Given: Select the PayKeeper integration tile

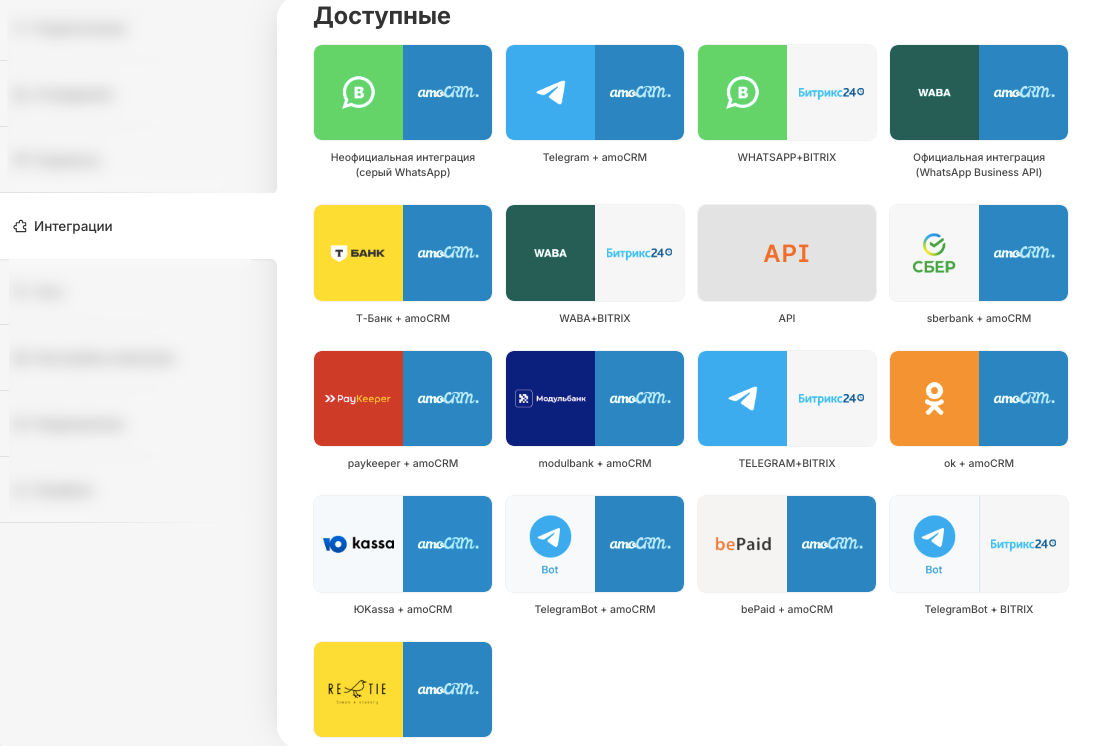Looking at the screenshot, I should pos(403,398).
